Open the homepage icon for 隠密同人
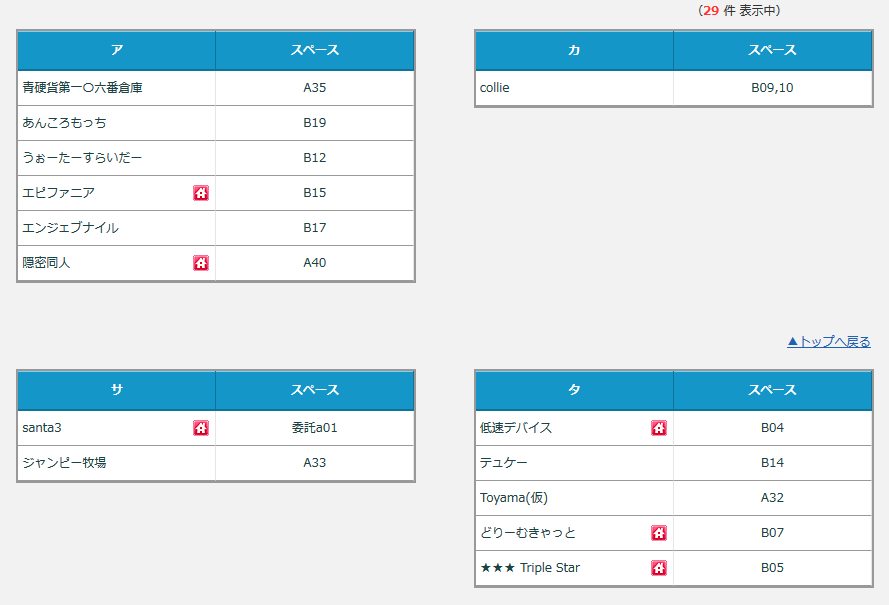Viewport: 889px width, 605px height. (x=201, y=263)
